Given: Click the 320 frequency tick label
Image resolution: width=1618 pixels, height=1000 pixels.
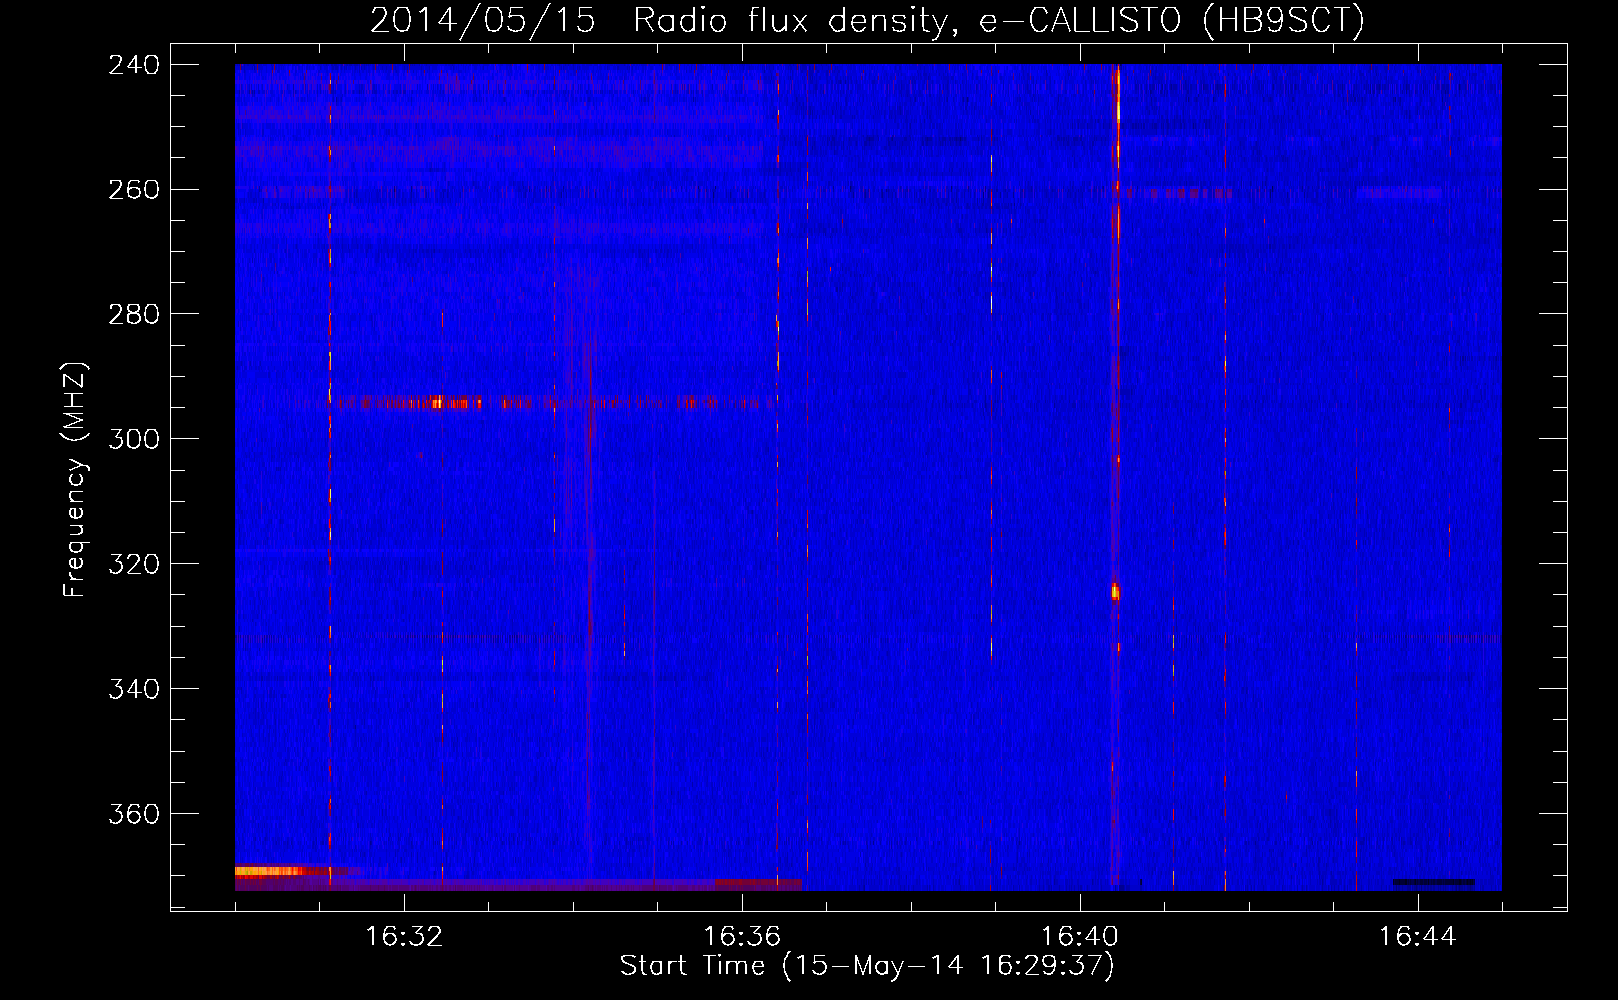Looking at the screenshot, I should coord(134,565).
